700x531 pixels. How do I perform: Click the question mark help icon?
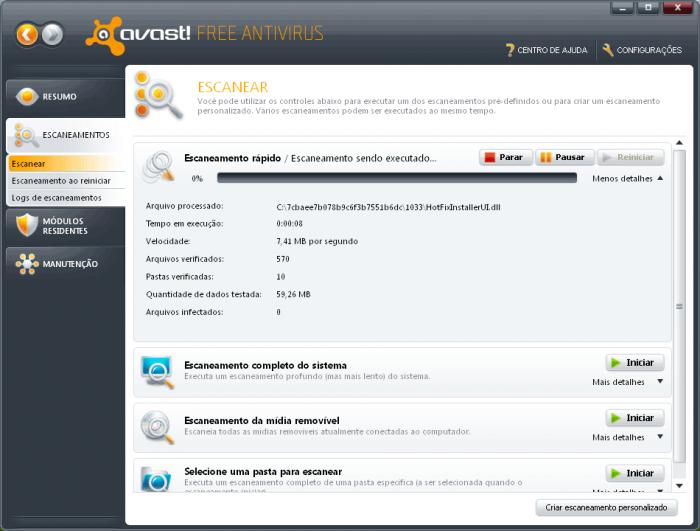tap(510, 50)
